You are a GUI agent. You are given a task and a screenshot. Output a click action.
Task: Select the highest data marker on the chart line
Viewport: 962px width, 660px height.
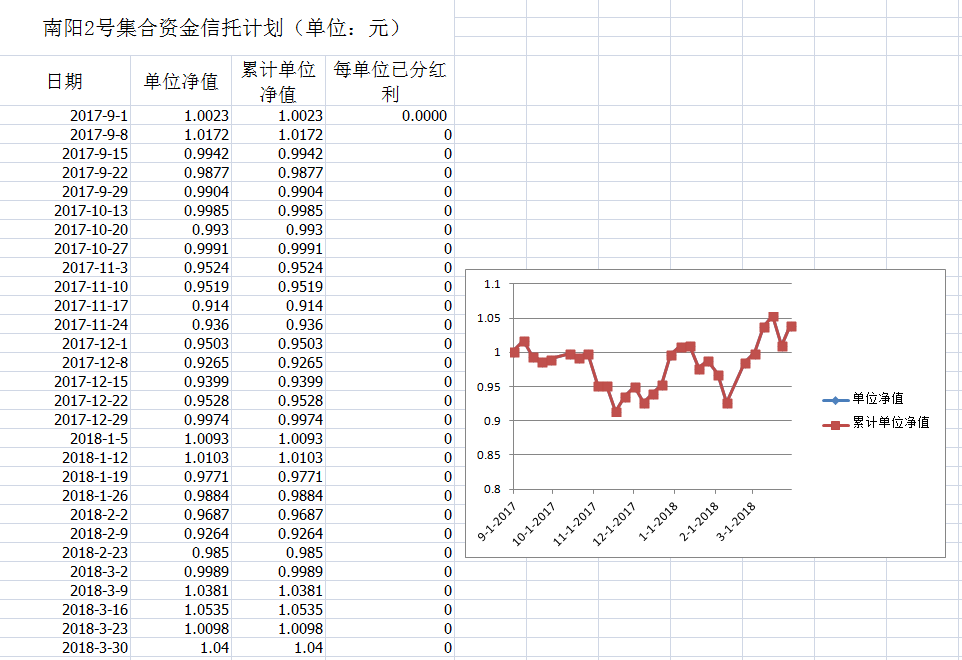click(773, 317)
